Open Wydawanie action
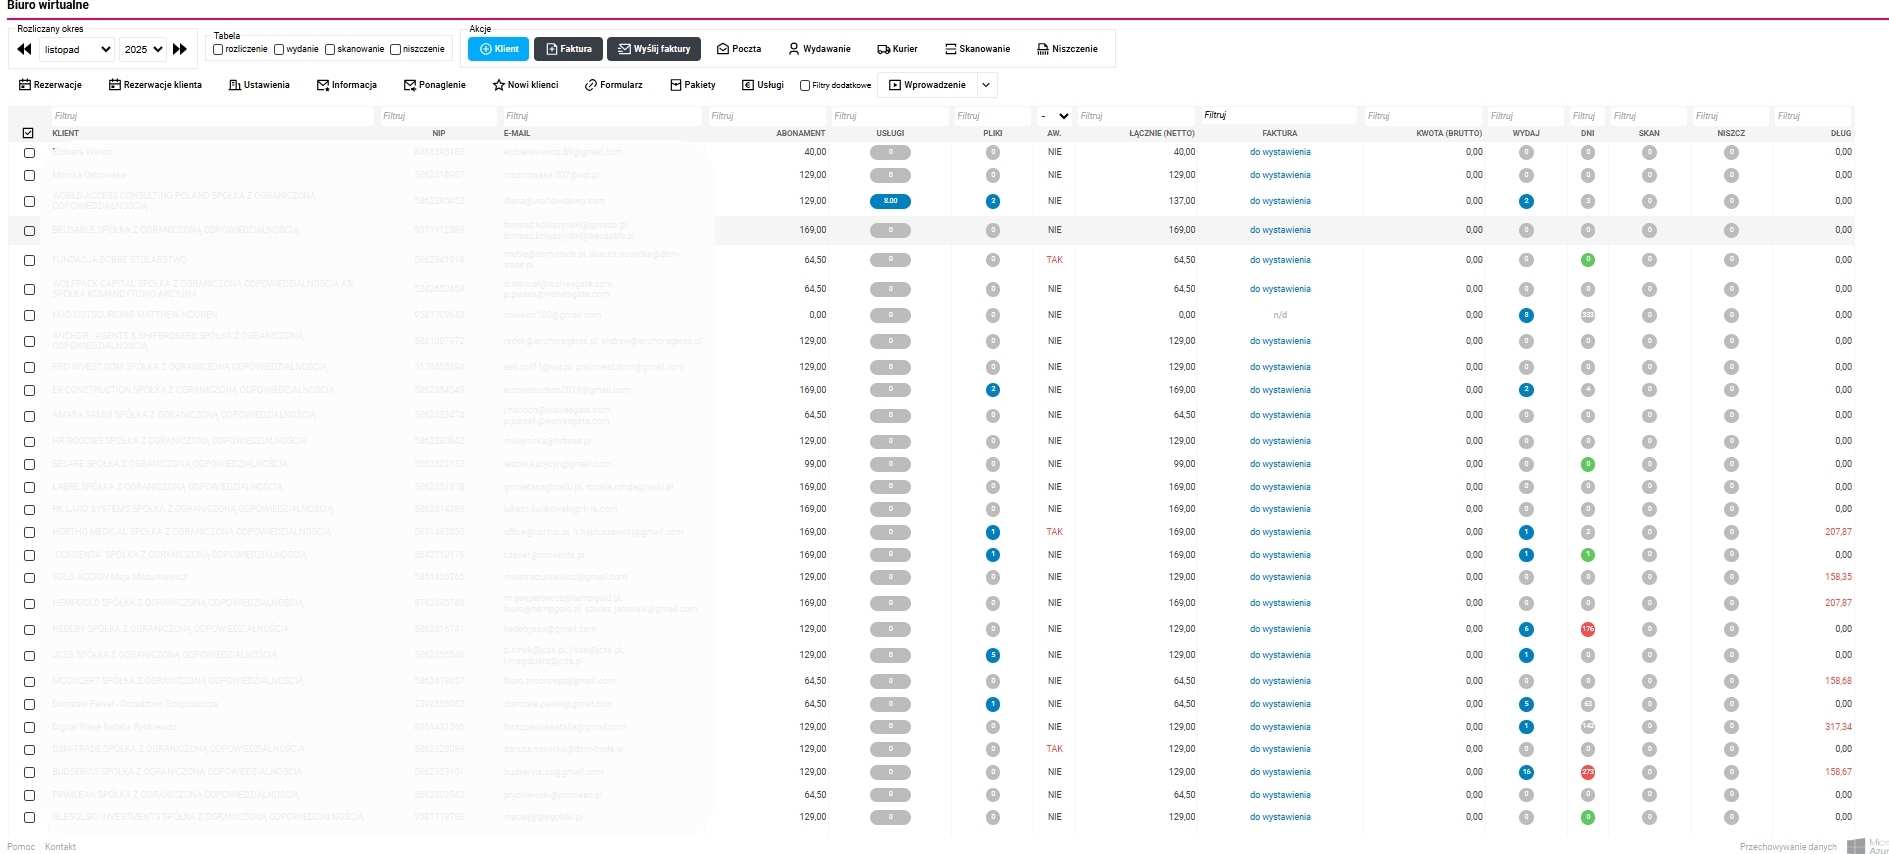 819,49
